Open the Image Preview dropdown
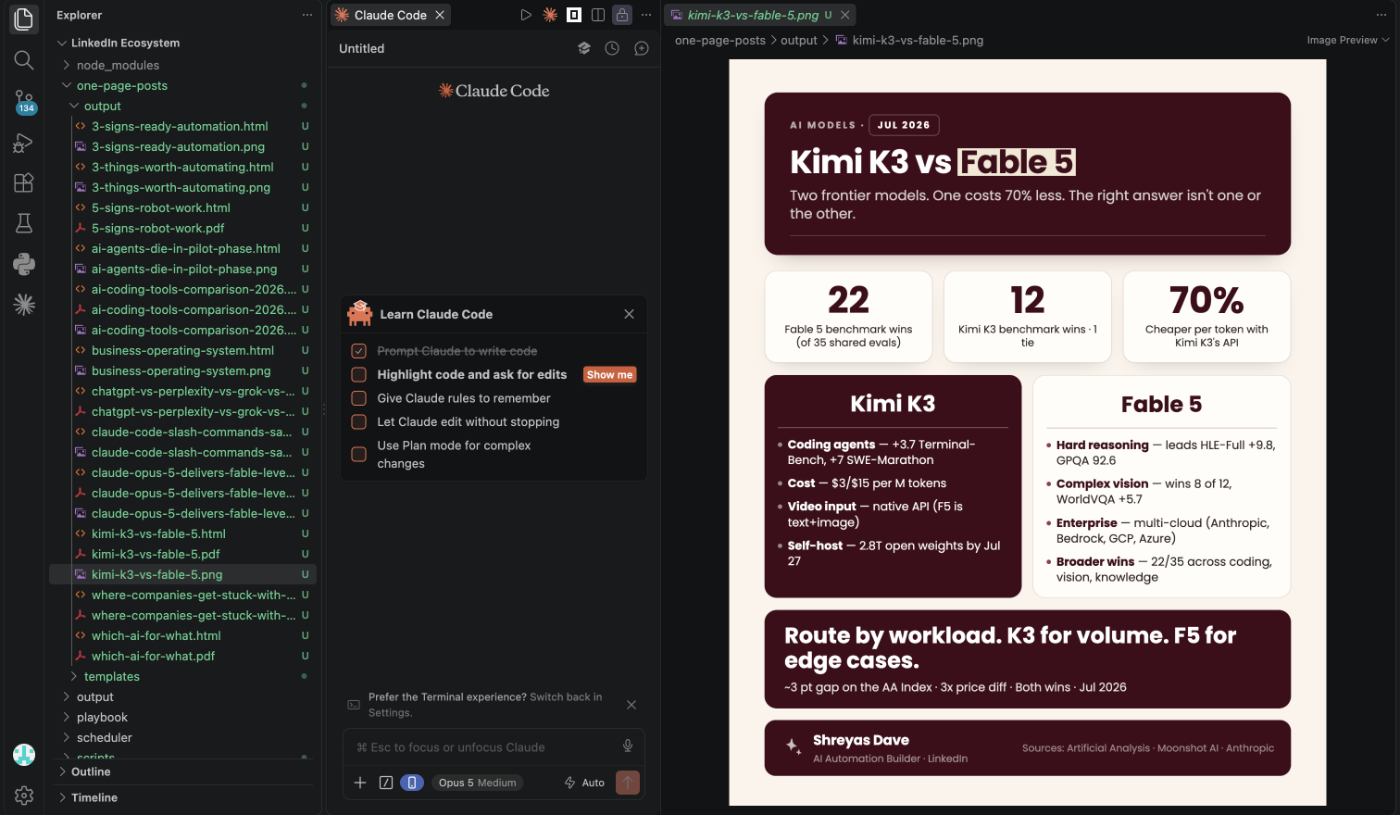This screenshot has height=815, width=1400. (1348, 40)
